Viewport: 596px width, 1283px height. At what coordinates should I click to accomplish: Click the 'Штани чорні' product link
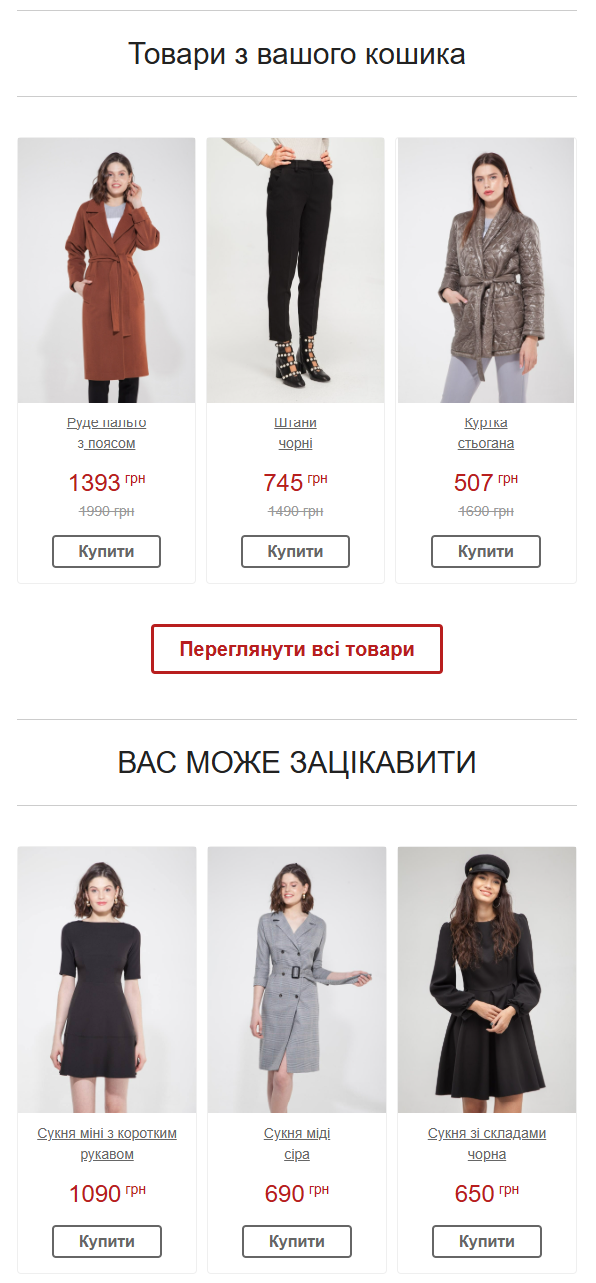296,433
